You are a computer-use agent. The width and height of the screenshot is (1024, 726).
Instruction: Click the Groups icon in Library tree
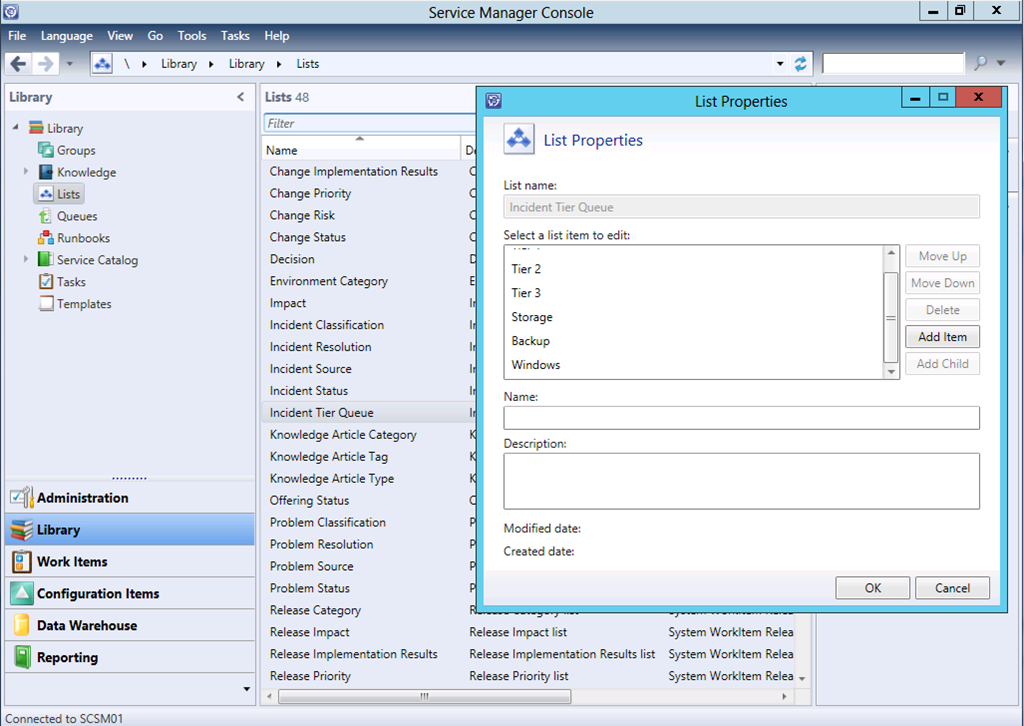pos(46,150)
